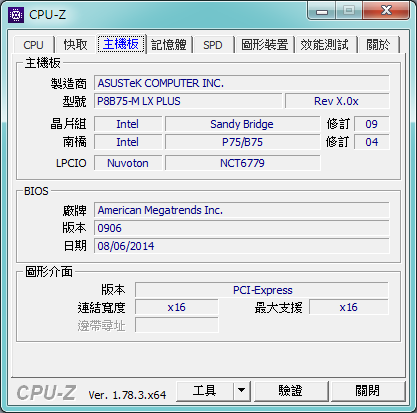Screen dimensions: 417x413
Task: Click the chipset revision 09 value
Action: [x=371, y=124]
